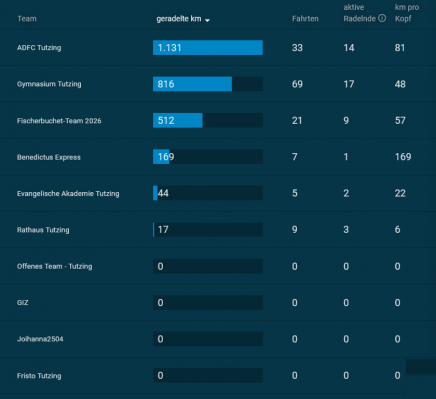
Task: Select the GIZ team name
Action: [23, 303]
